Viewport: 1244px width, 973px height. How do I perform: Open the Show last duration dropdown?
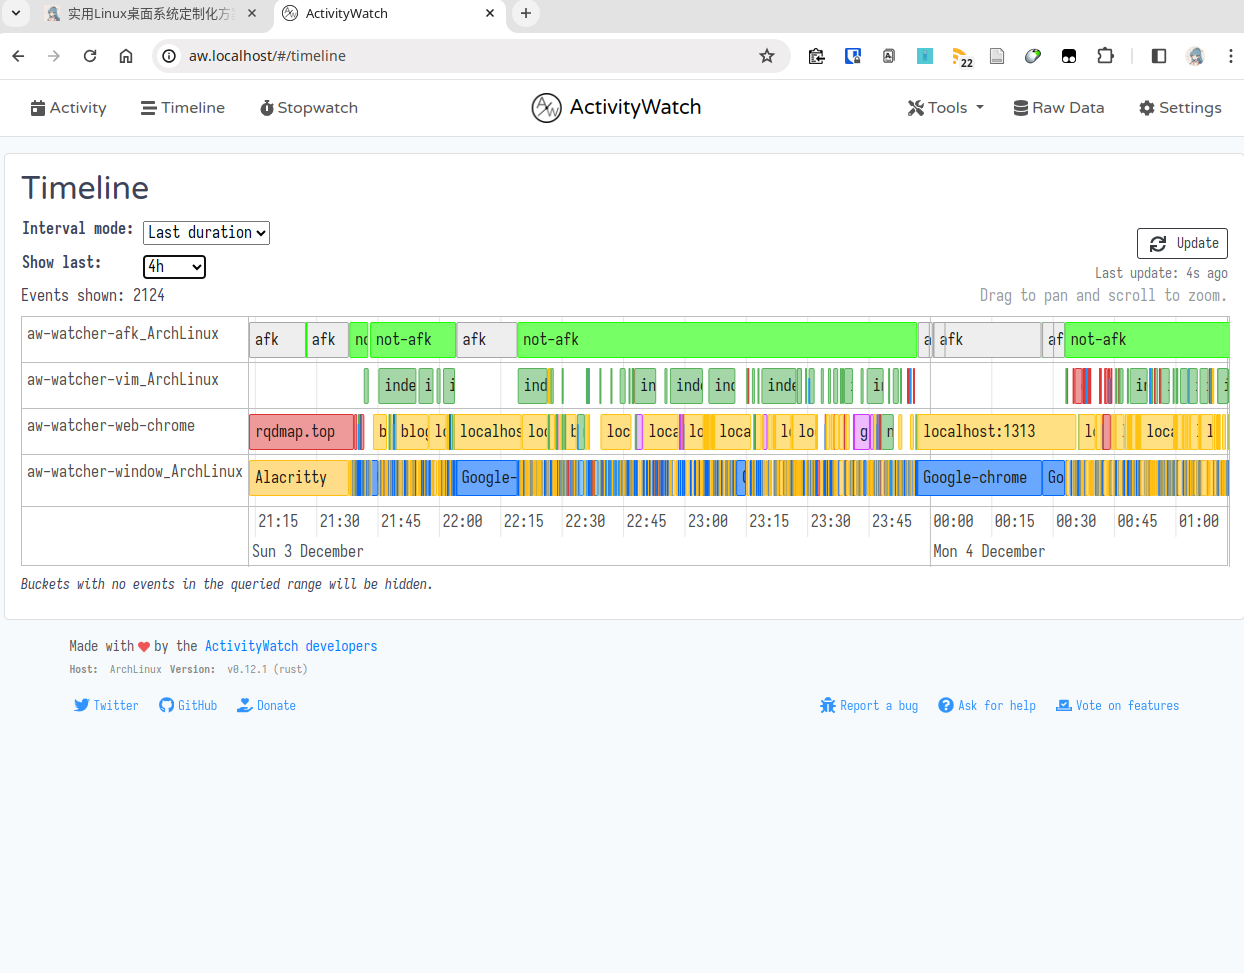[x=174, y=267]
